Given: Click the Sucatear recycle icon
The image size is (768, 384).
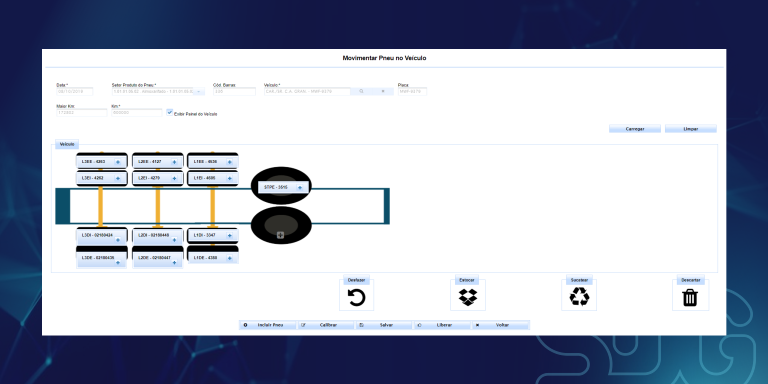Looking at the screenshot, I should [x=579, y=296].
